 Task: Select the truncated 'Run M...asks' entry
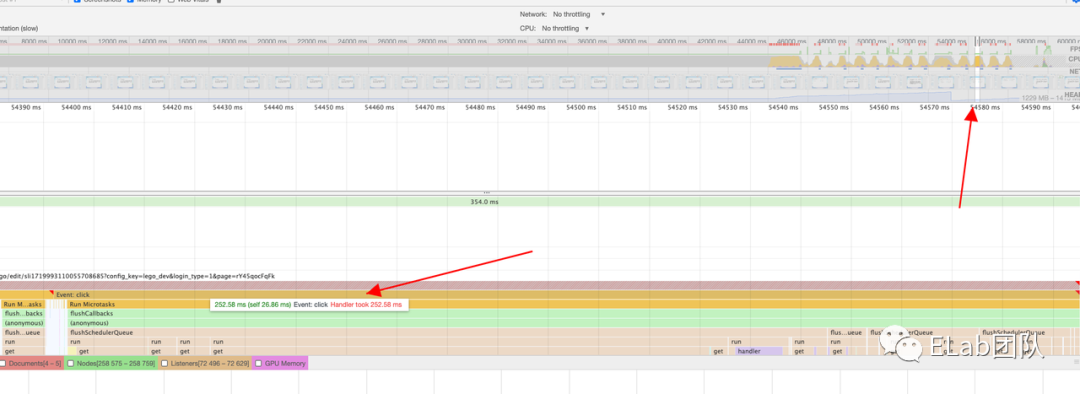click(23, 304)
